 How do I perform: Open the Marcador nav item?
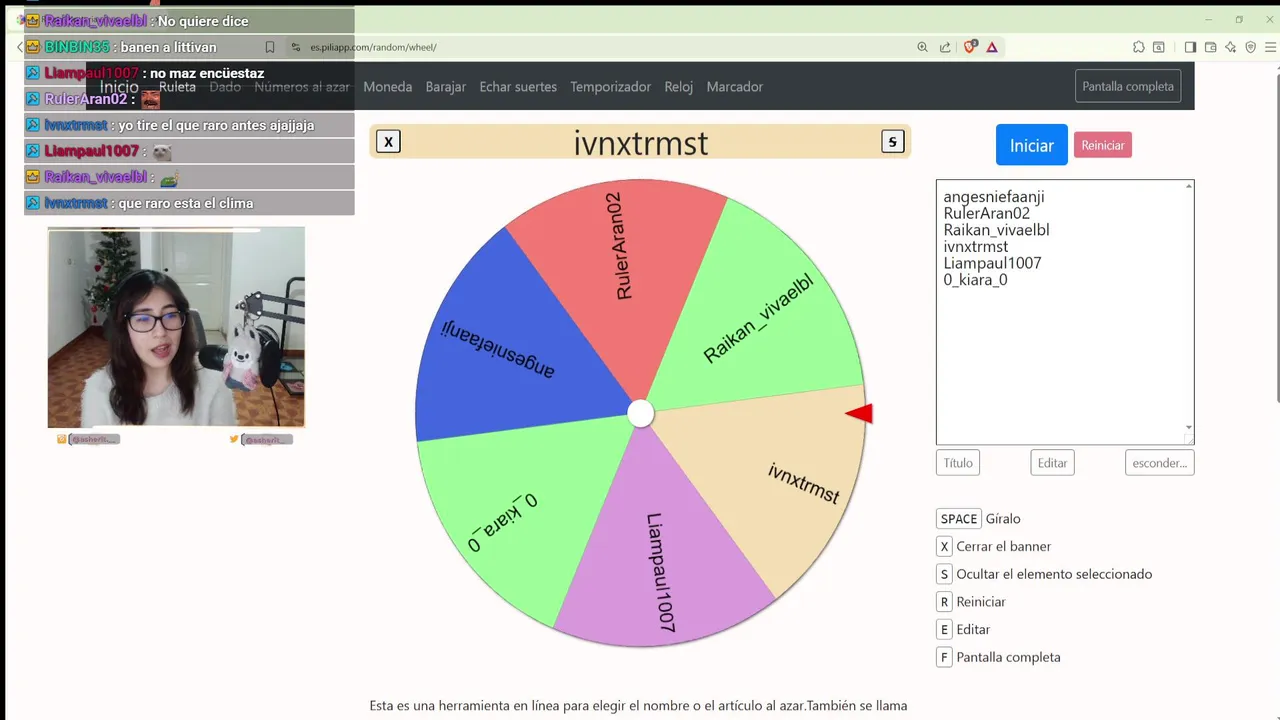pyautogui.click(x=735, y=87)
